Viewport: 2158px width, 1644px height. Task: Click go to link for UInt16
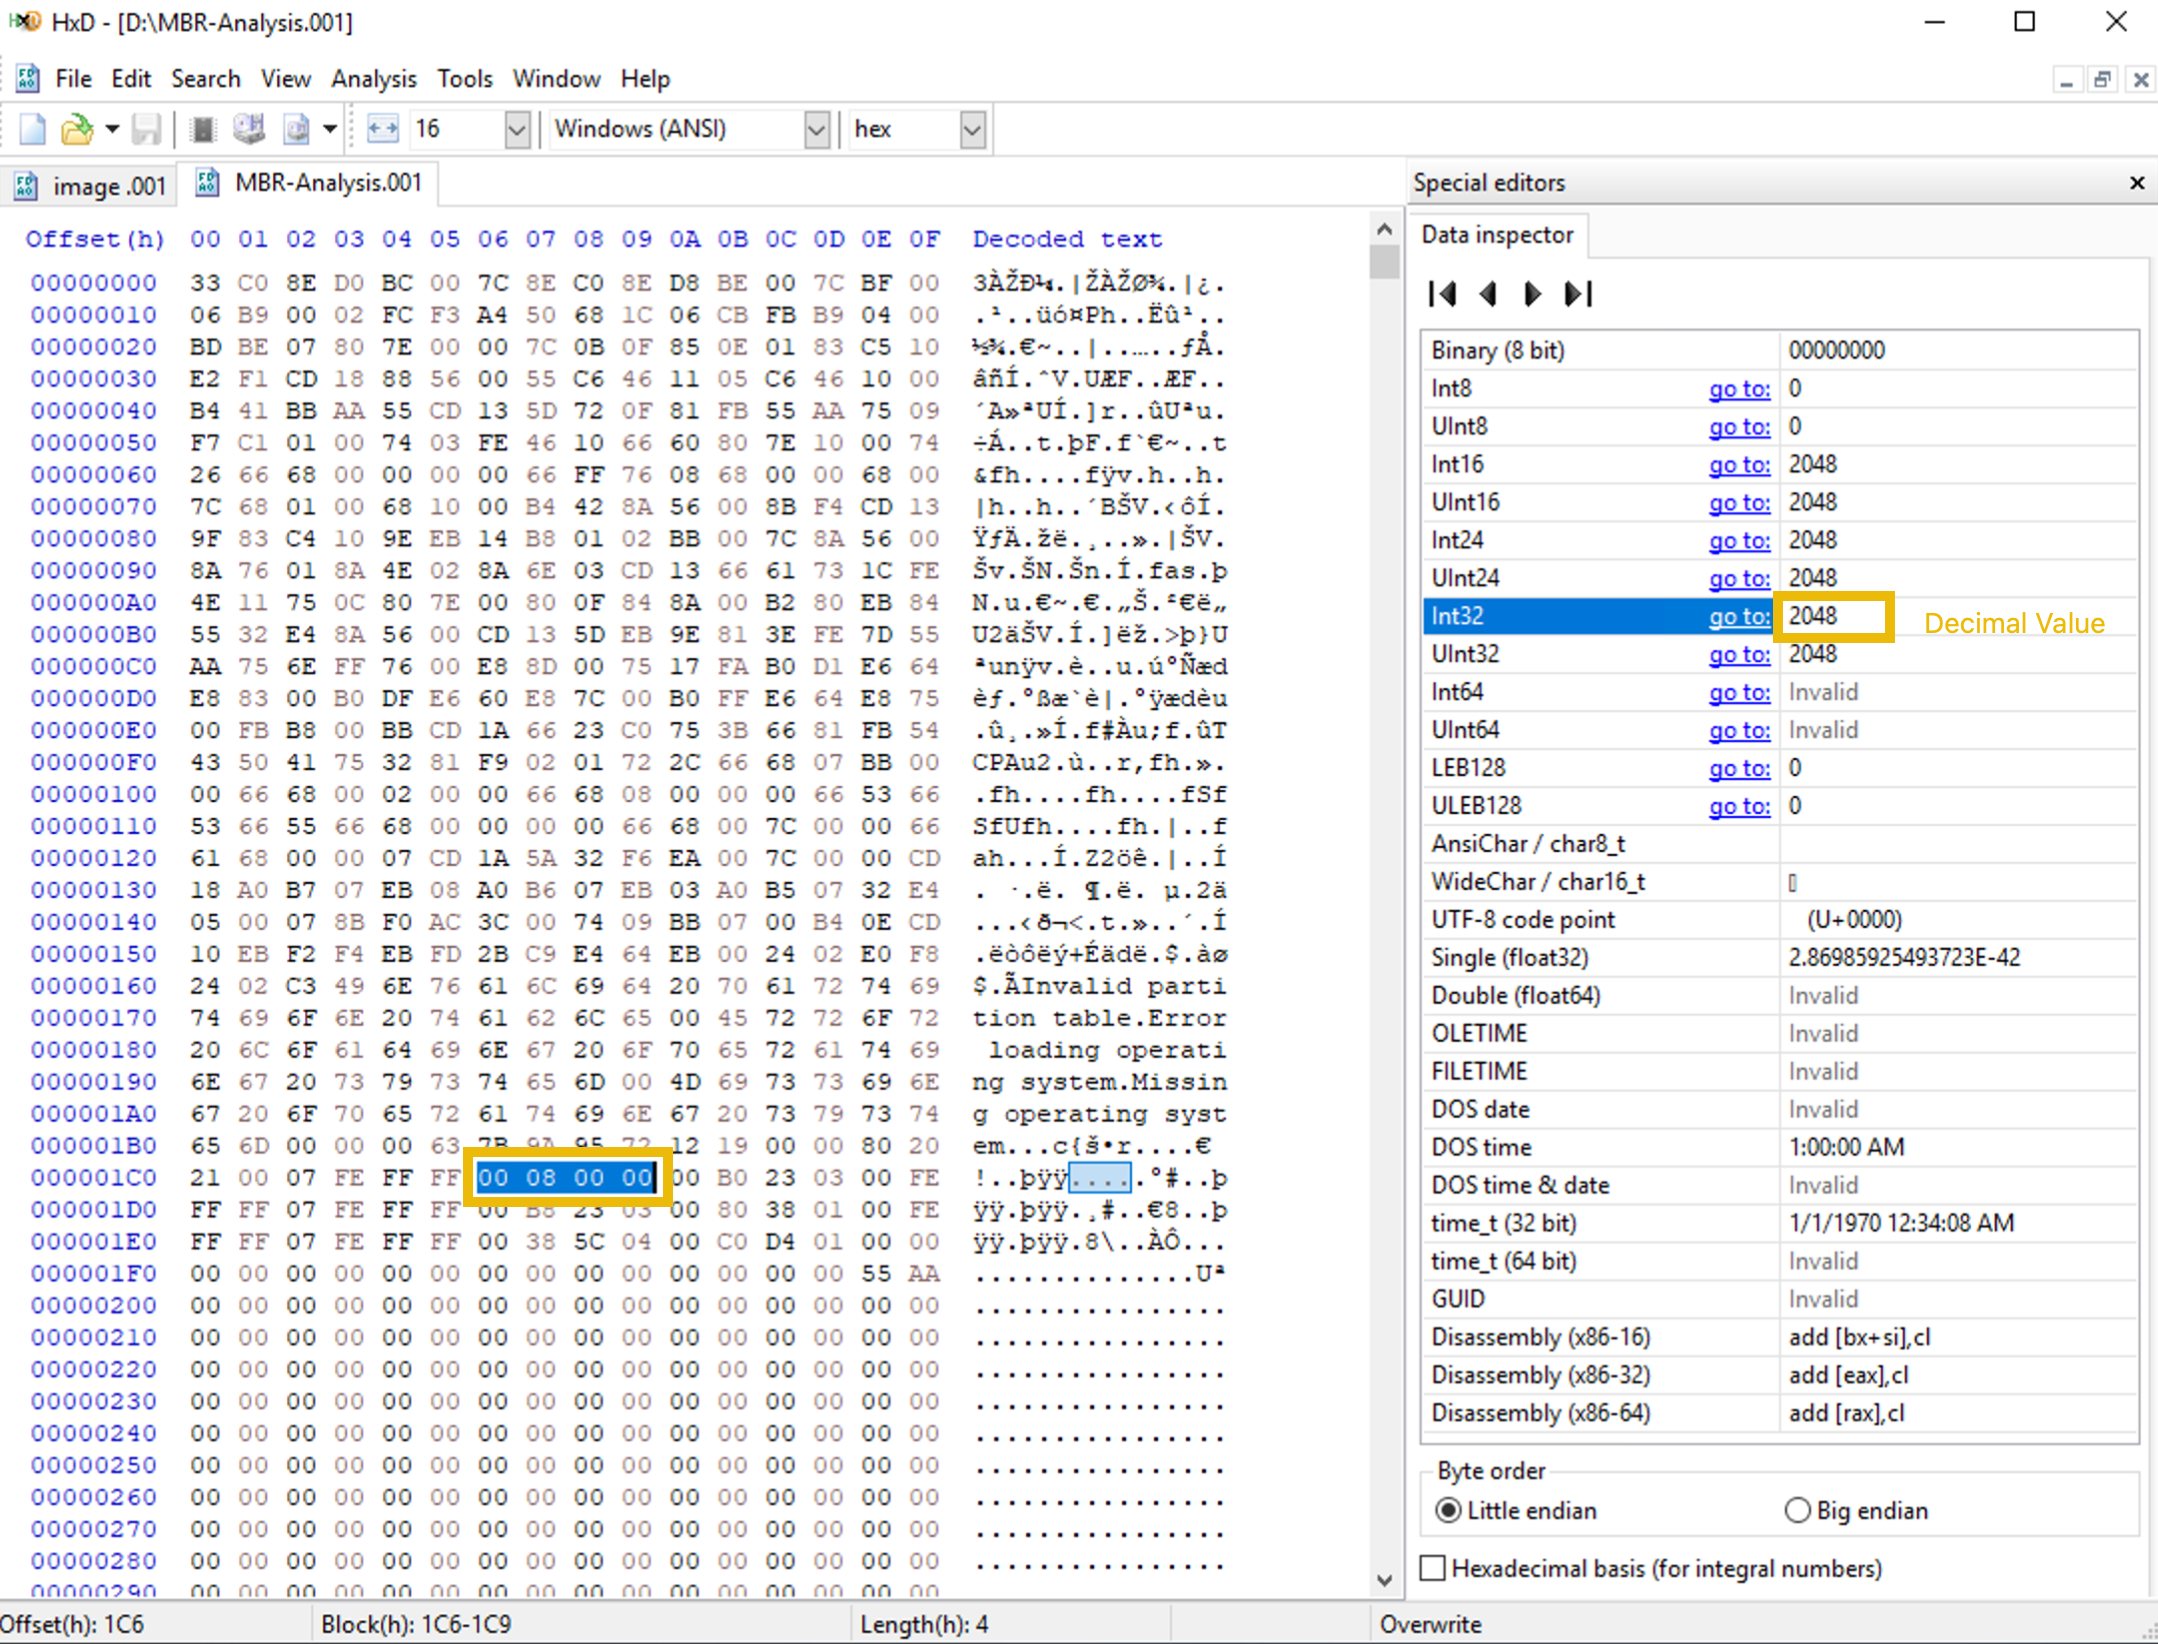[1739, 503]
